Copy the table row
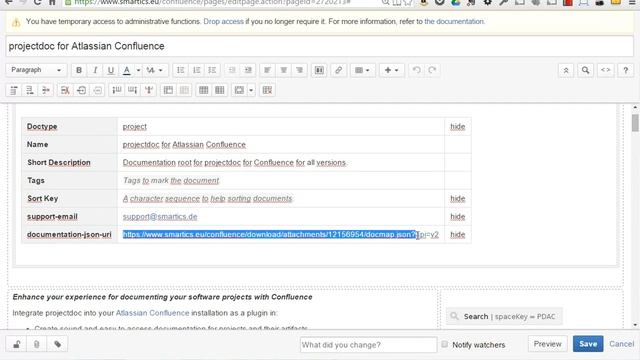Image resolution: width=640 pixels, height=360 pixels. click(x=81, y=90)
